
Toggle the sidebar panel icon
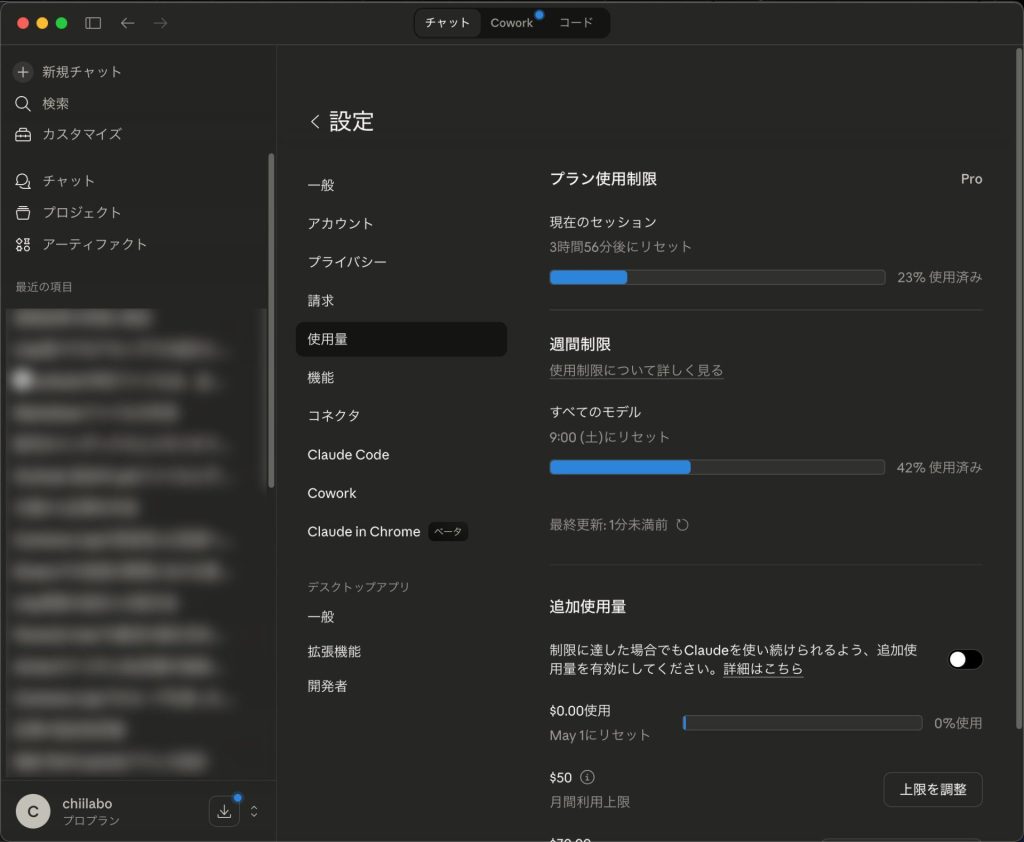(93, 23)
